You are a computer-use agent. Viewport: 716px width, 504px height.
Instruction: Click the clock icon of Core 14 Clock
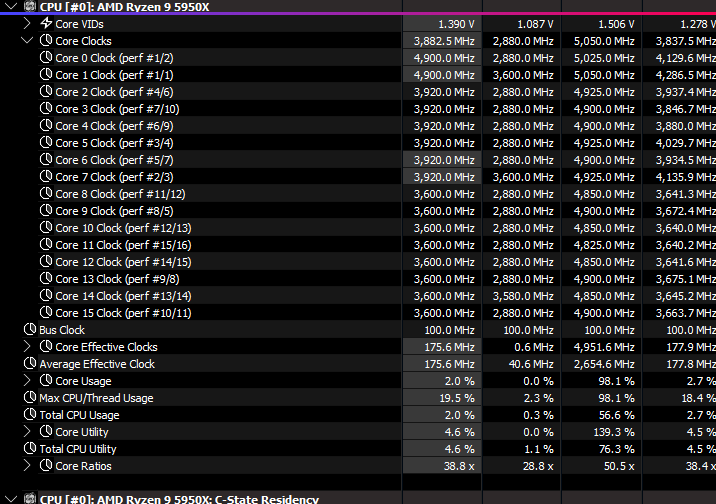coord(46,295)
